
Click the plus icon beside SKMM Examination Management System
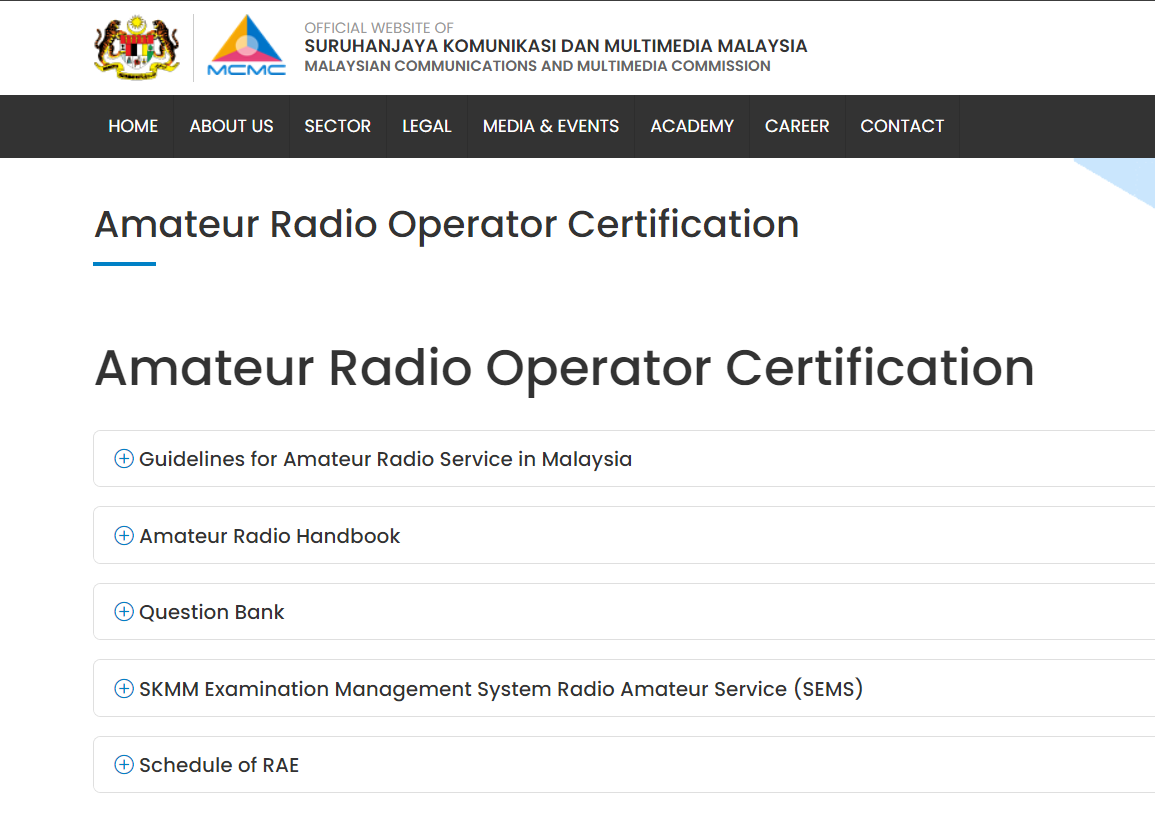point(124,688)
